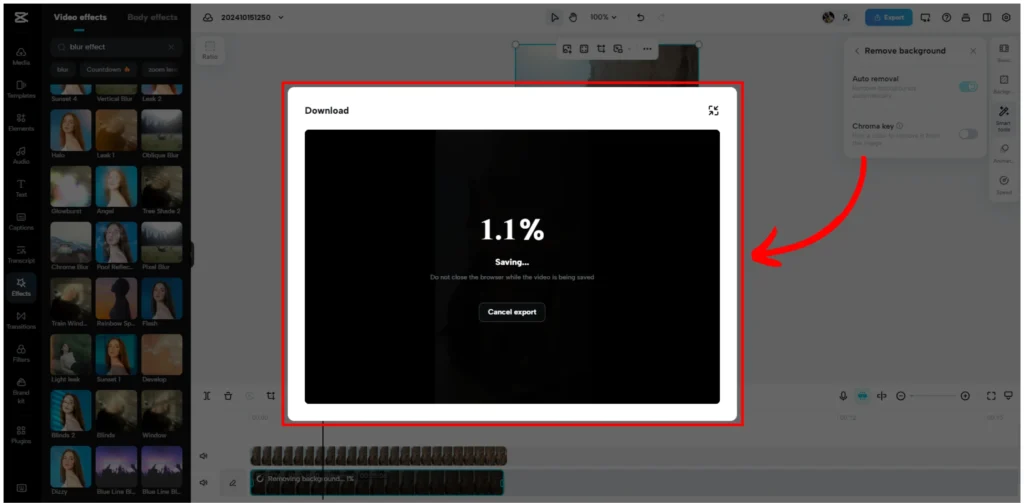Open the Plugins panel in the sidebar
Image resolution: width=1024 pixels, height=503 pixels.
(x=21, y=435)
